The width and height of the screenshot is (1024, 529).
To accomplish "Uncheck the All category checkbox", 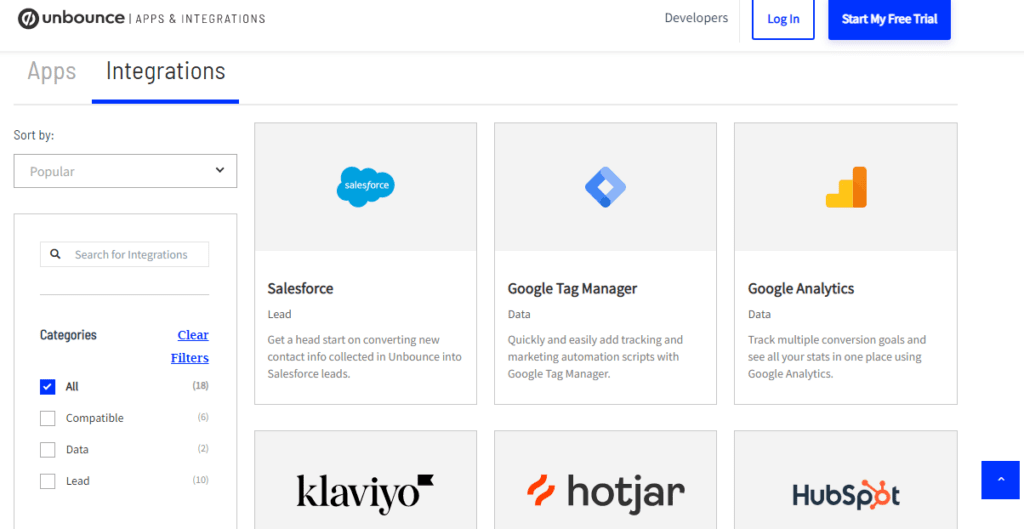I will click(x=48, y=387).
